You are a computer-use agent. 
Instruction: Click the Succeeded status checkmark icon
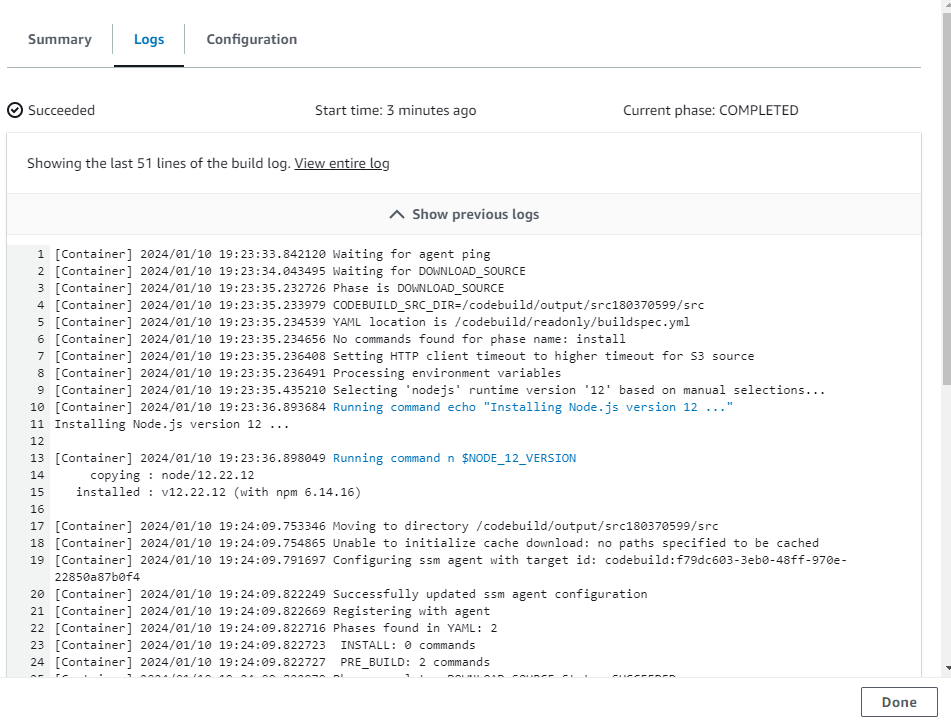pos(15,110)
